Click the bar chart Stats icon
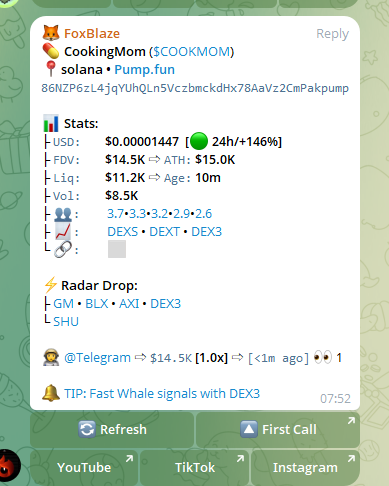Viewport: 389px width, 486px height. coord(51,123)
